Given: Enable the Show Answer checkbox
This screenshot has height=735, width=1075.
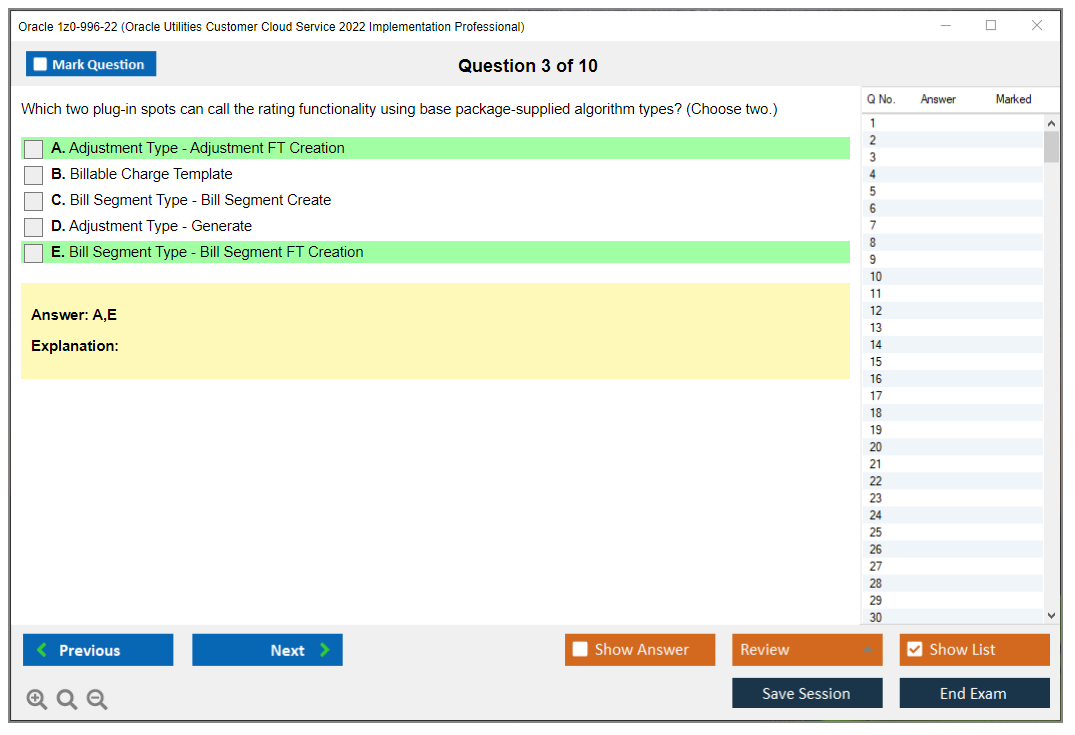Looking at the screenshot, I should [580, 649].
